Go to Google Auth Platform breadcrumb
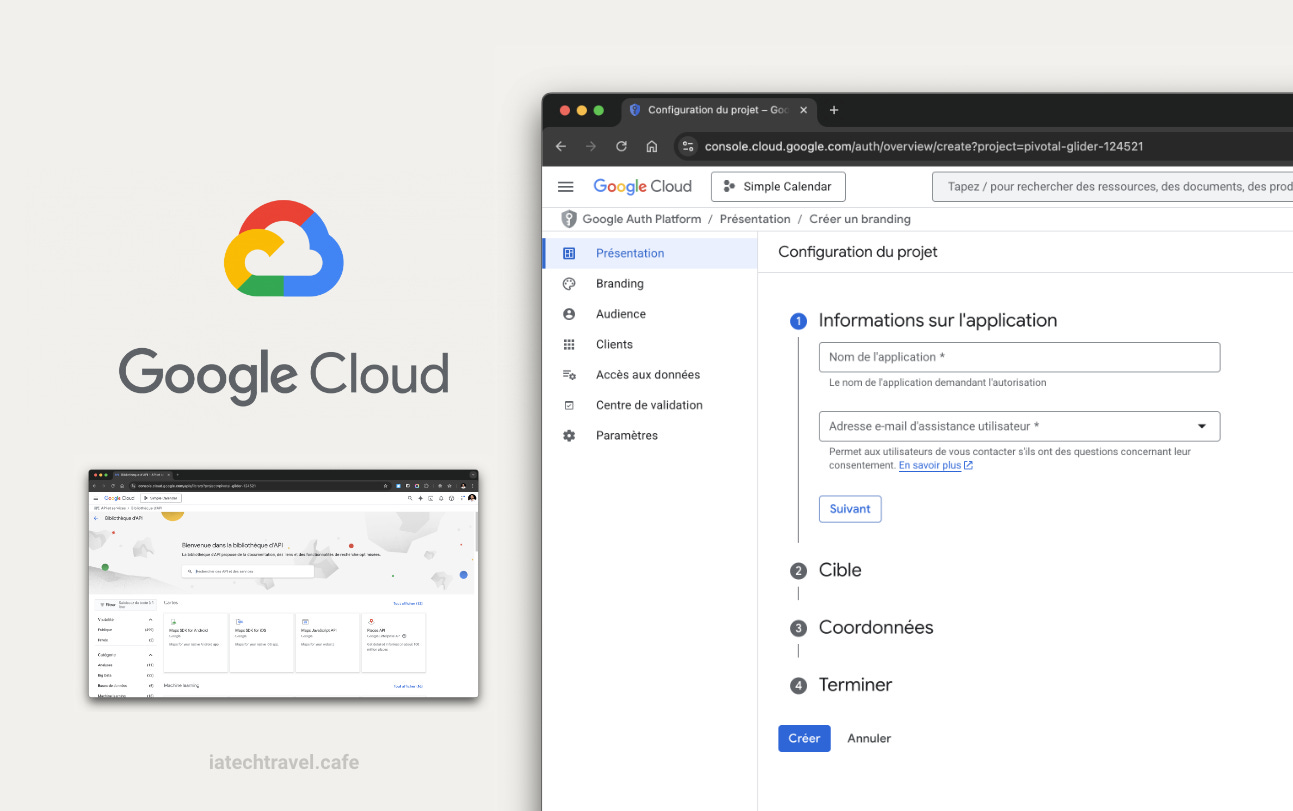Viewport: 1293px width, 811px height. pyautogui.click(x=642, y=219)
